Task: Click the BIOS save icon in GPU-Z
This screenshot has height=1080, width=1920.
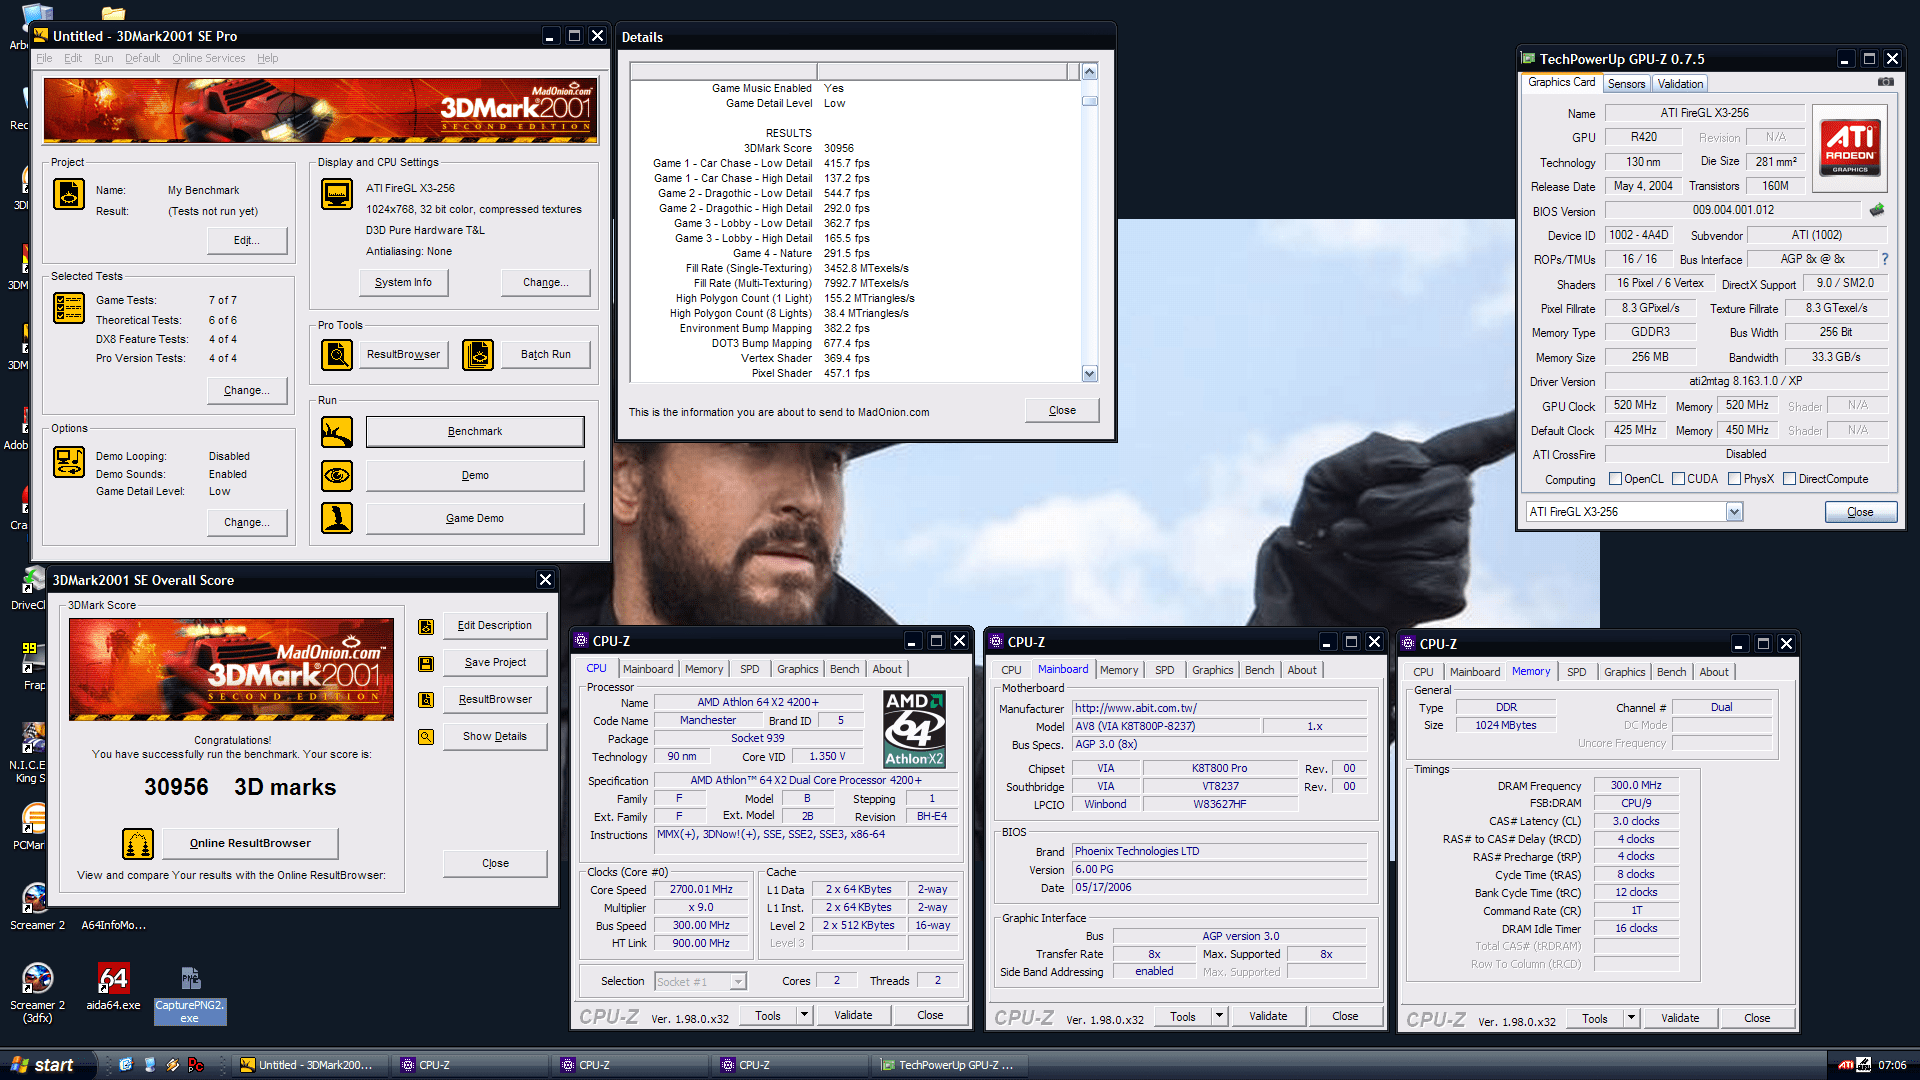Action: click(1877, 210)
